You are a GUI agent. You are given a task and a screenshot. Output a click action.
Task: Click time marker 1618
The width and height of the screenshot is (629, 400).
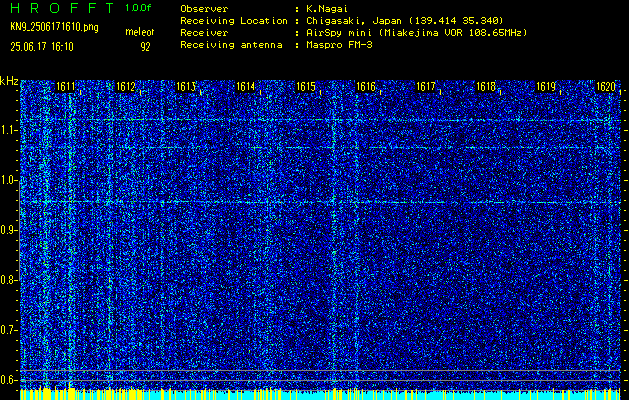tap(486, 87)
